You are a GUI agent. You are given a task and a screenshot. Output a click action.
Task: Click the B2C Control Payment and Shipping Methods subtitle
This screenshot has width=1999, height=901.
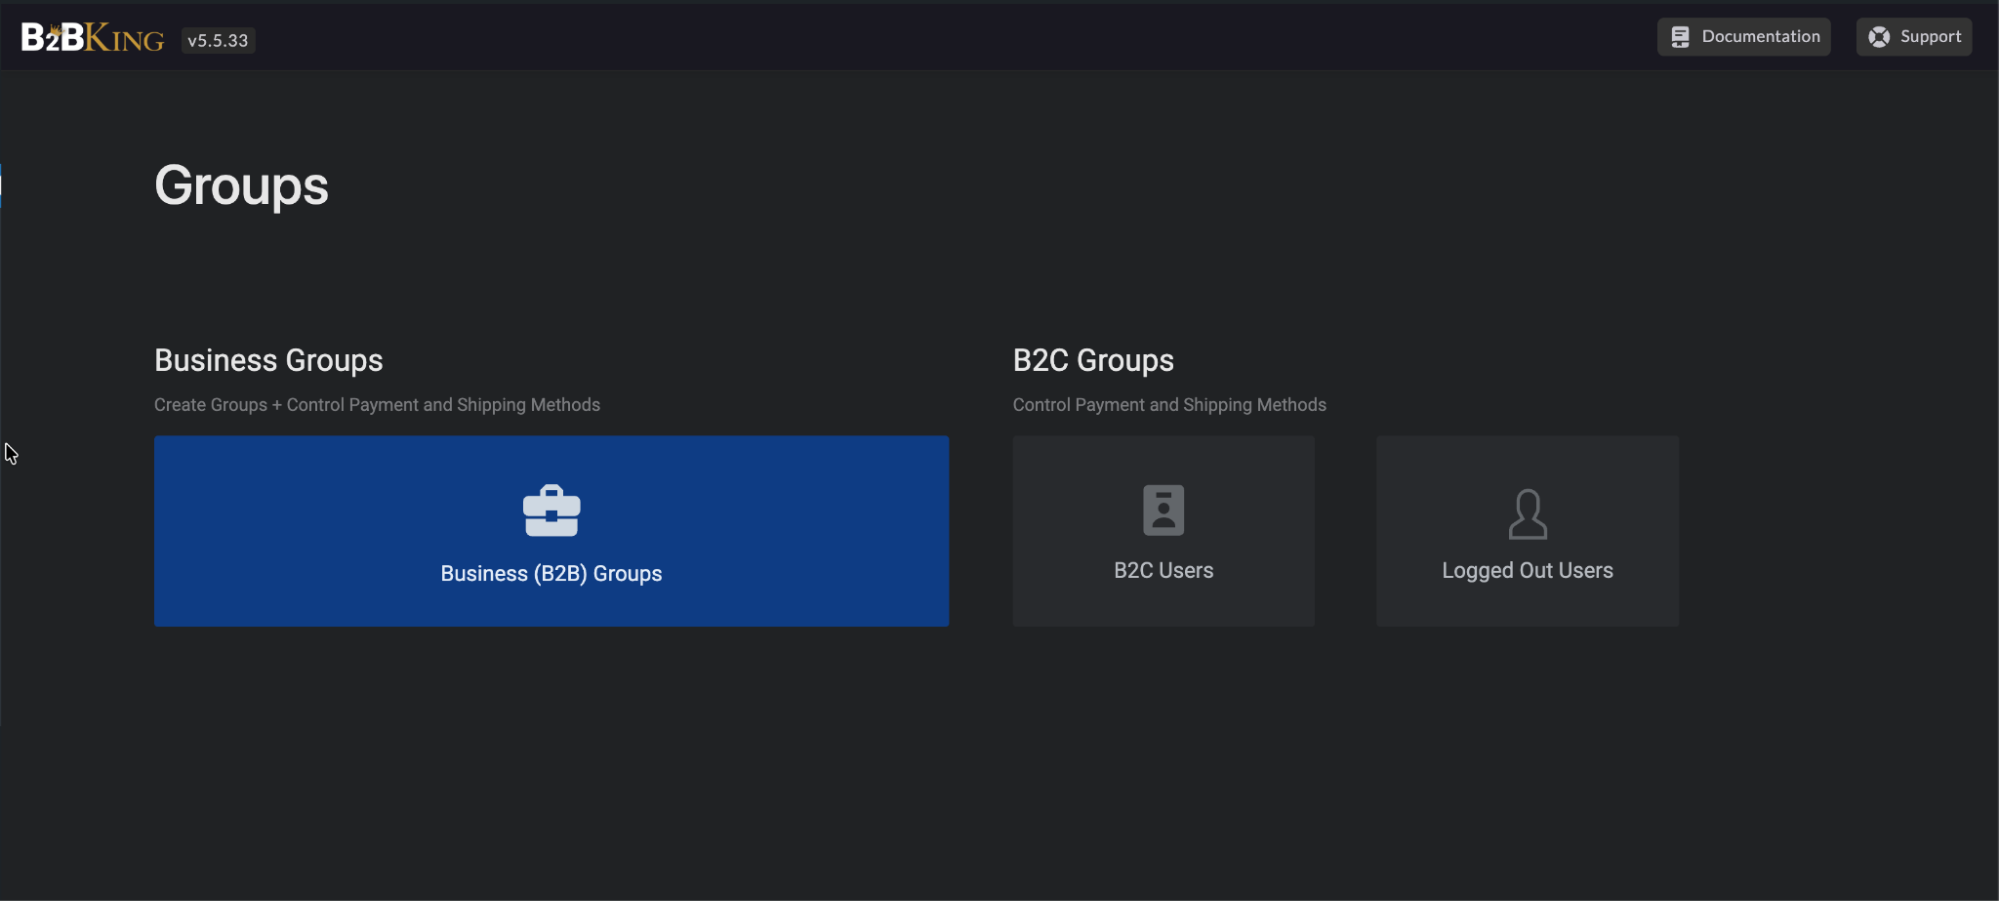click(1169, 405)
